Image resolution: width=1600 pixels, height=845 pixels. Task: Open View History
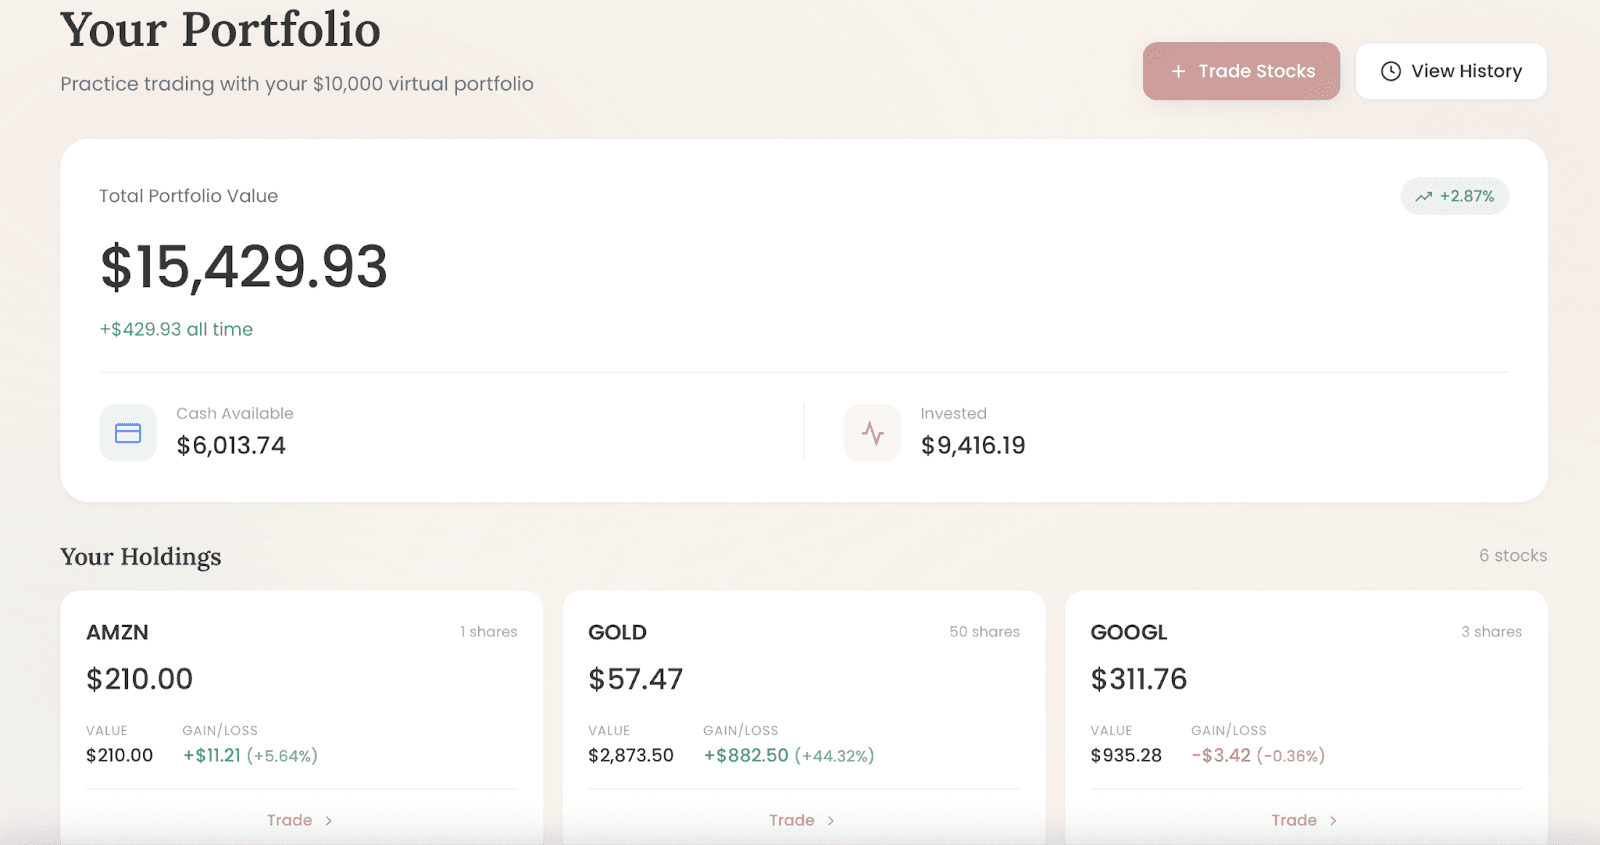(x=1451, y=71)
